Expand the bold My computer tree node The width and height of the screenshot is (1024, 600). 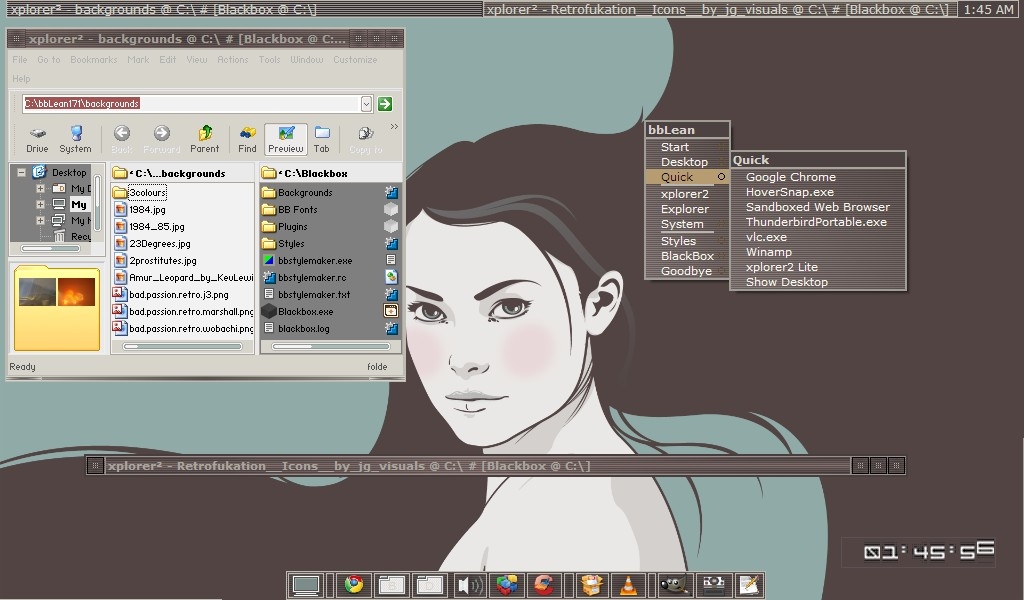point(40,204)
